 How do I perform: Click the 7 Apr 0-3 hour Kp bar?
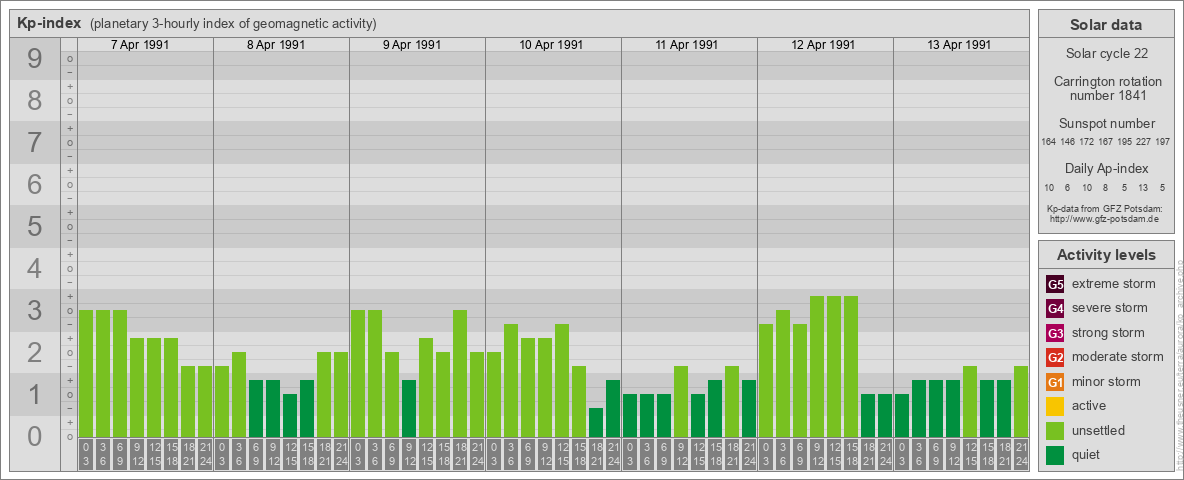86,373
